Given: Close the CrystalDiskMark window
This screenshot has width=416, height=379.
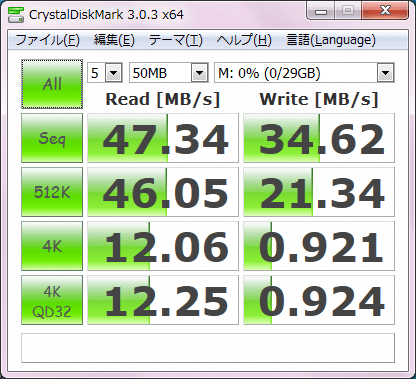Looking at the screenshot, I should (x=385, y=11).
